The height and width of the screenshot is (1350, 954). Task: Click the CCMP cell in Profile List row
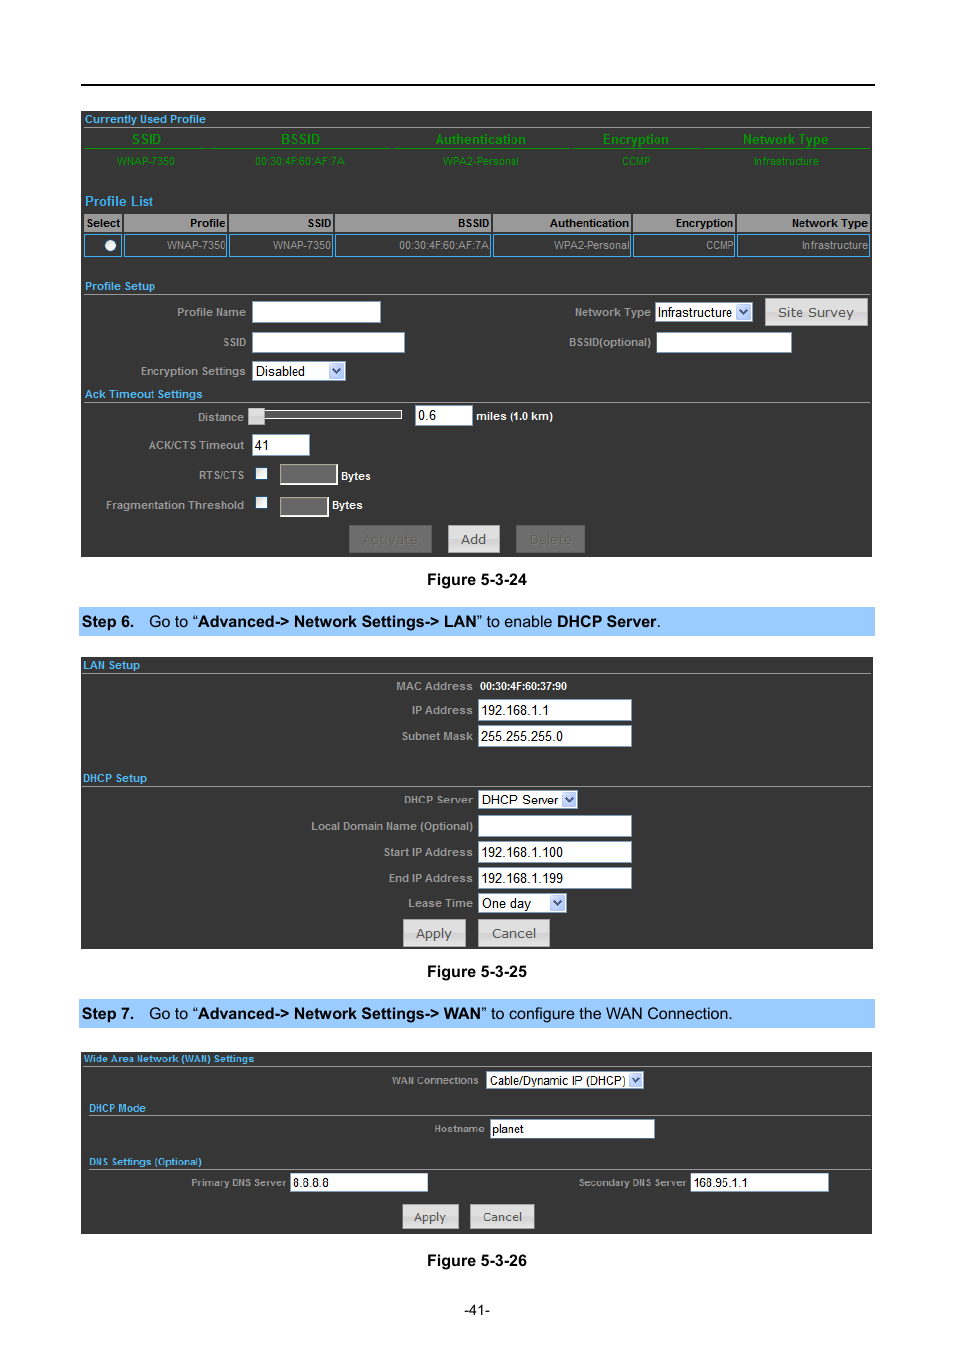coord(684,245)
